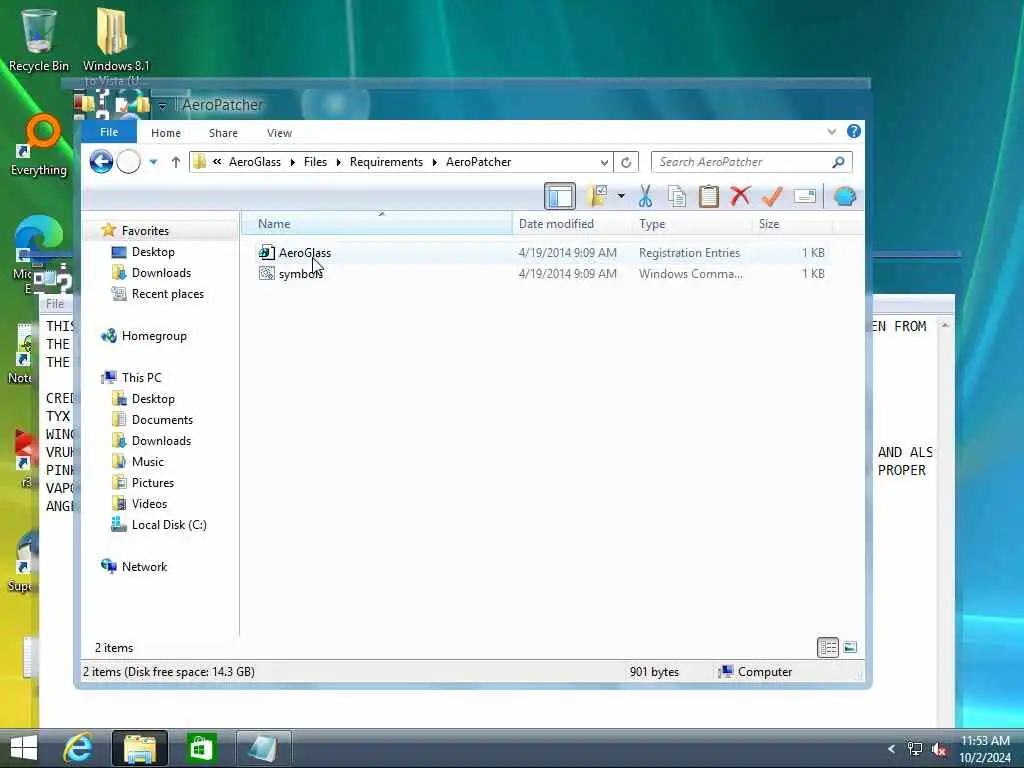Open properties with the orange checkmark icon

pyautogui.click(x=772, y=196)
